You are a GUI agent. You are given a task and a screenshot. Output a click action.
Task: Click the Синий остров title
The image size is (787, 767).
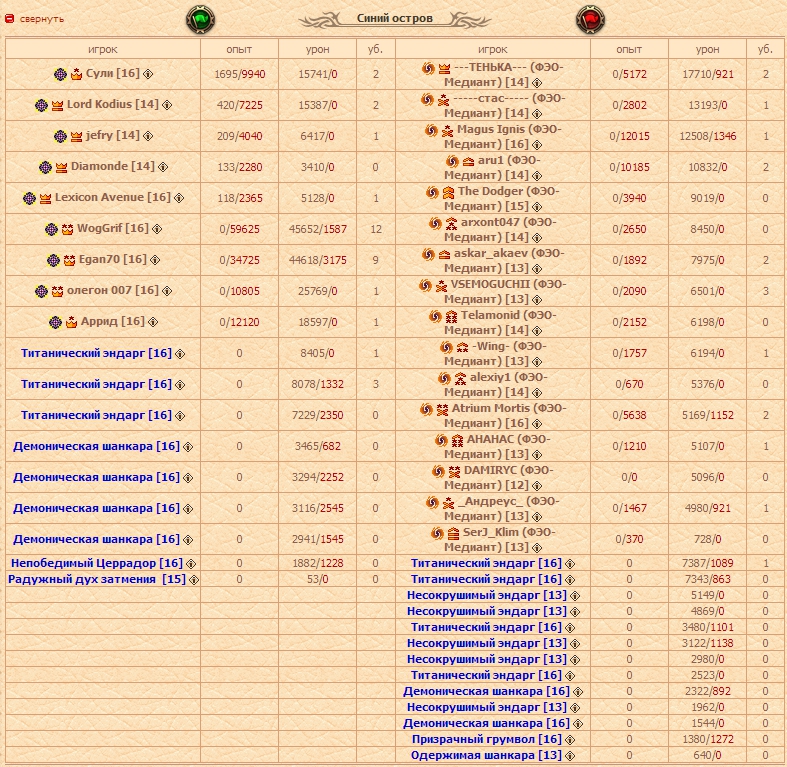[395, 18]
